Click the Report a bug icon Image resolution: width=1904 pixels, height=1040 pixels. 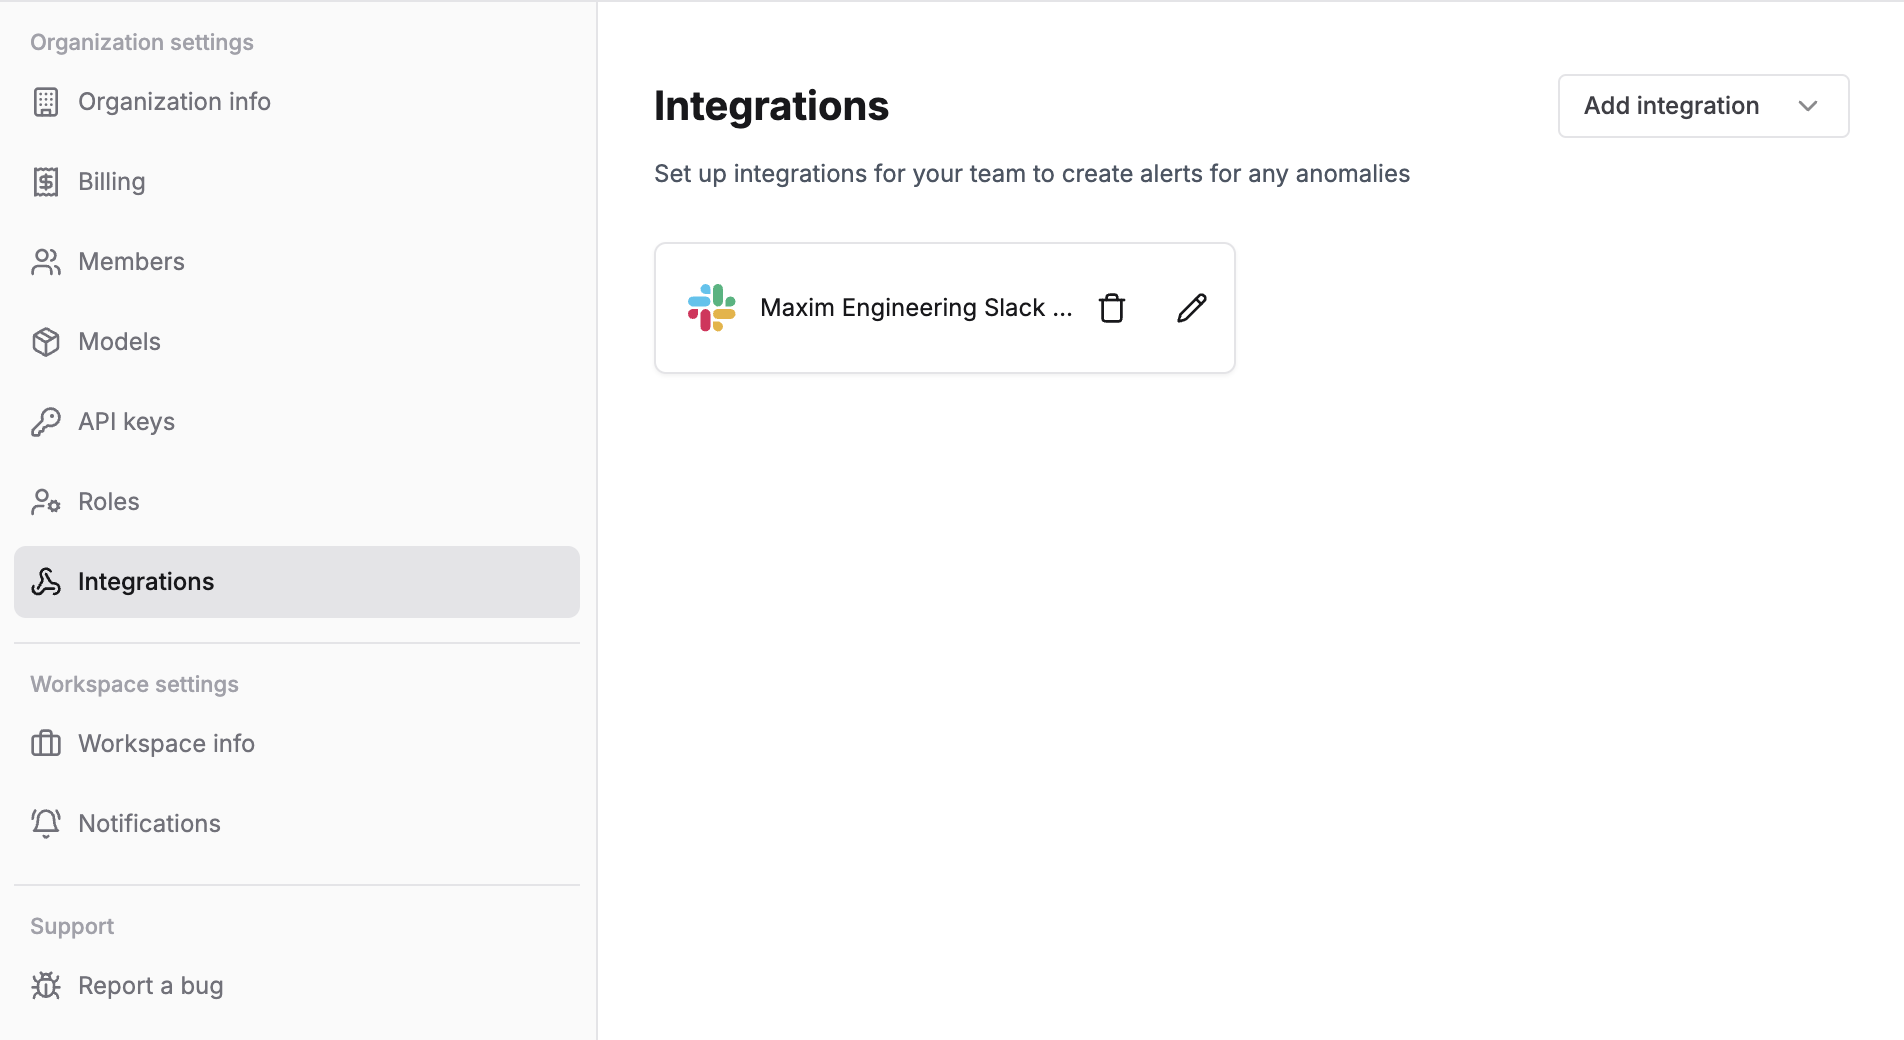[x=46, y=985]
